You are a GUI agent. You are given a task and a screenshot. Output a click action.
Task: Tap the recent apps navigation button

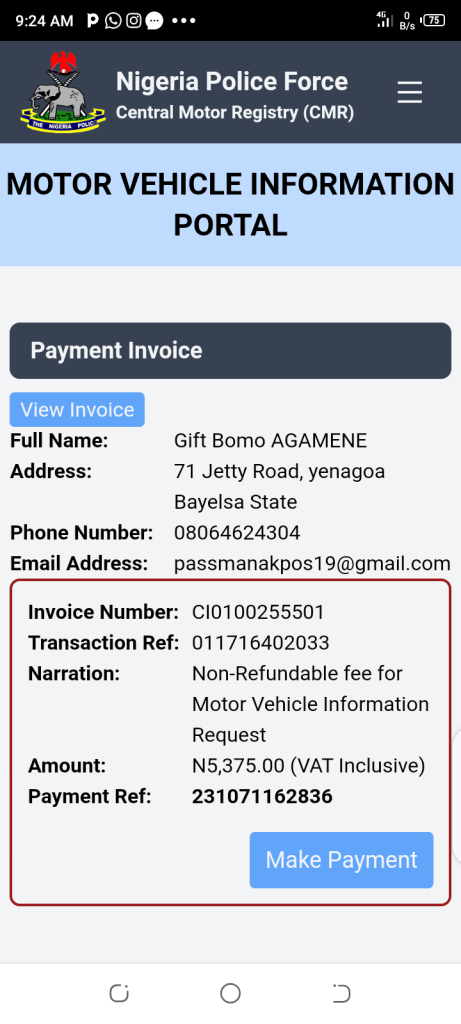[x=119, y=993]
